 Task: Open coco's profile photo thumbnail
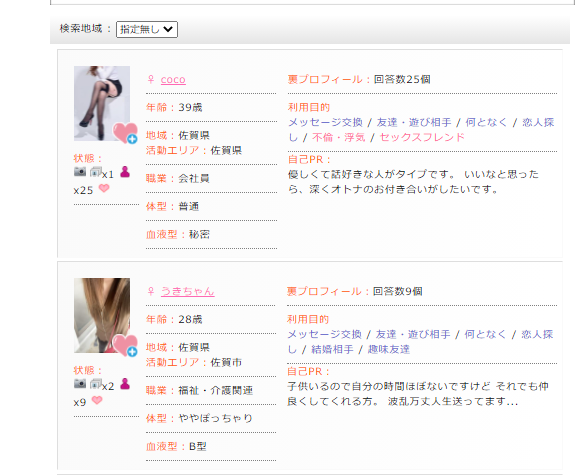pos(102,104)
